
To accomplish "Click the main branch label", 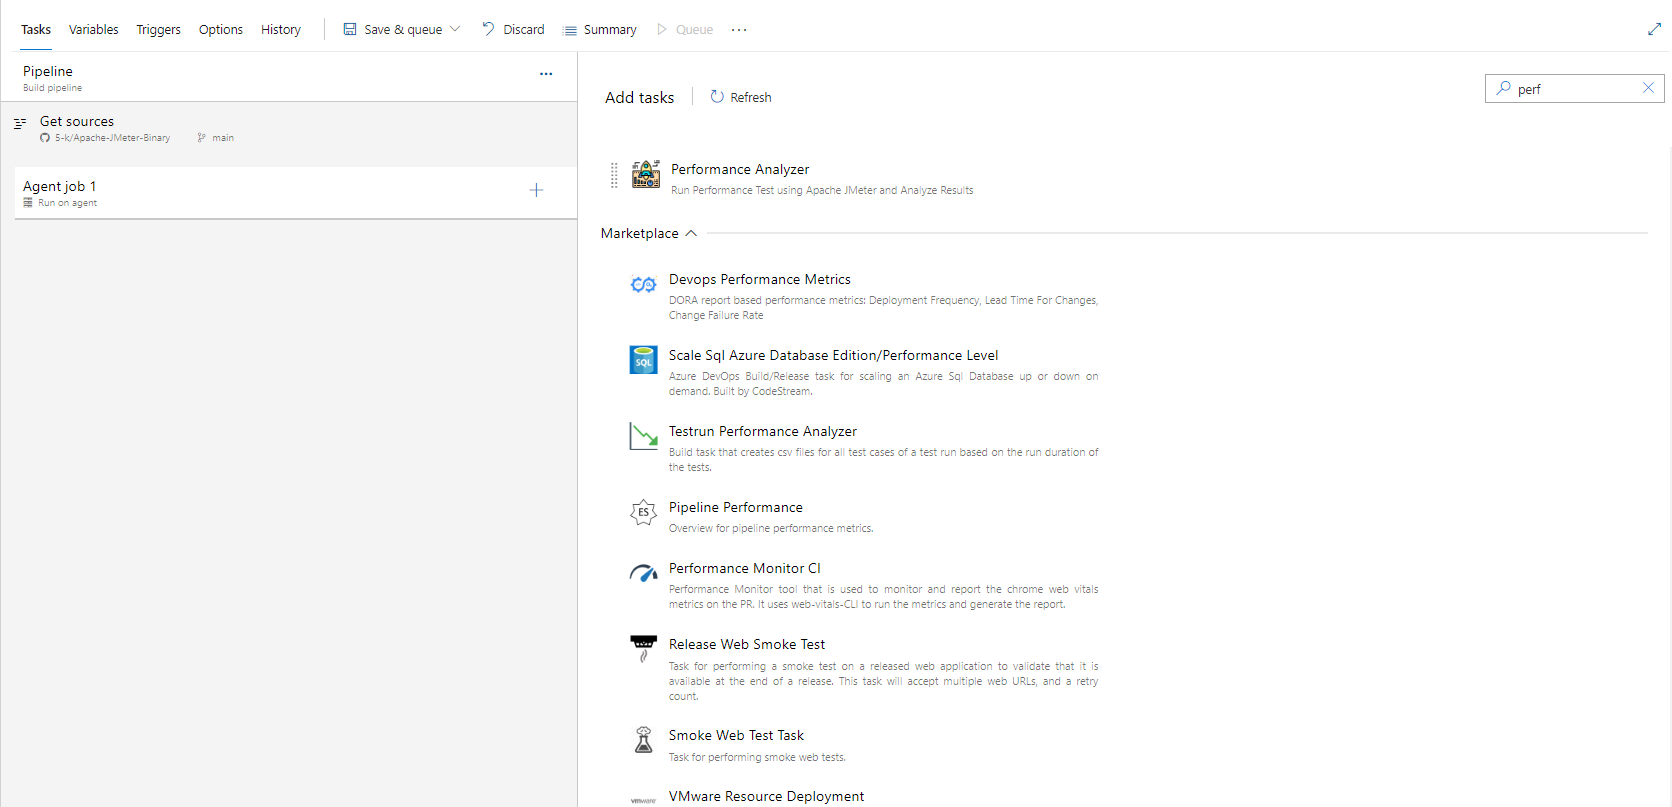I will point(223,138).
